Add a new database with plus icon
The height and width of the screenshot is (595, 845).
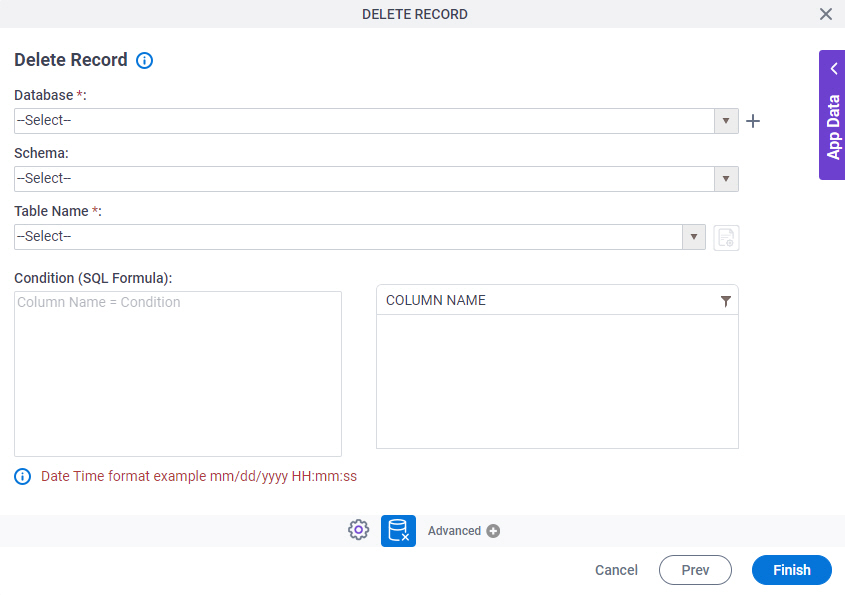(x=753, y=121)
